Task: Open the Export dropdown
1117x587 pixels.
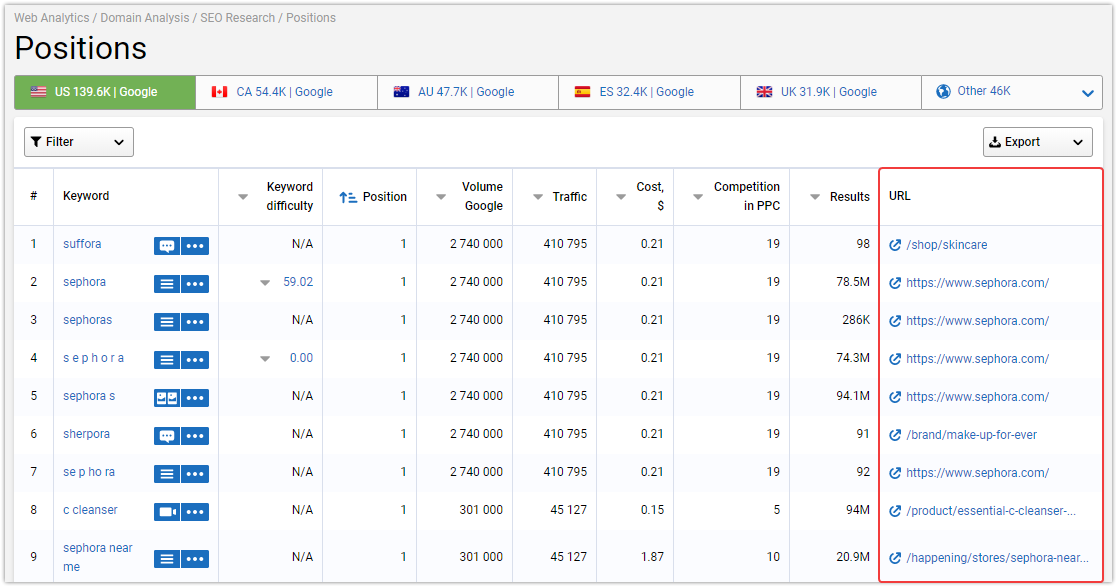Action: coord(1037,142)
